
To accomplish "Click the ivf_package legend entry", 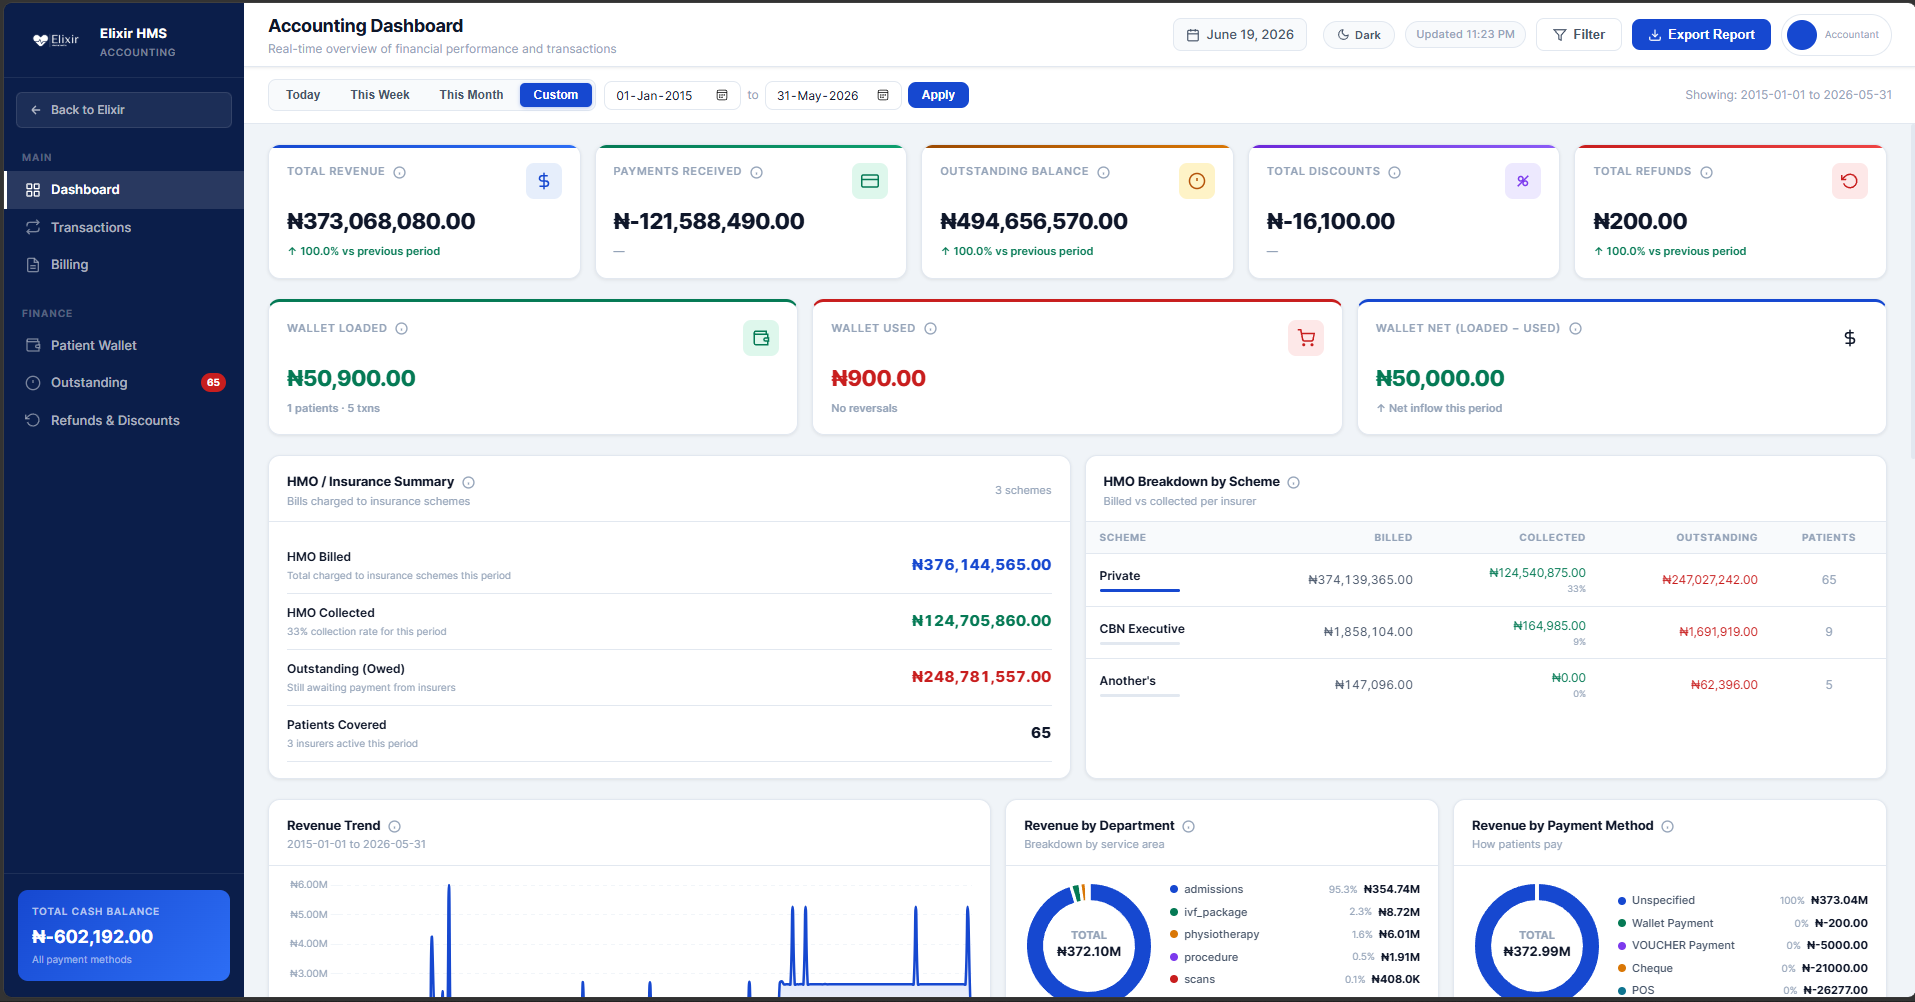I will click(x=1295, y=912).
